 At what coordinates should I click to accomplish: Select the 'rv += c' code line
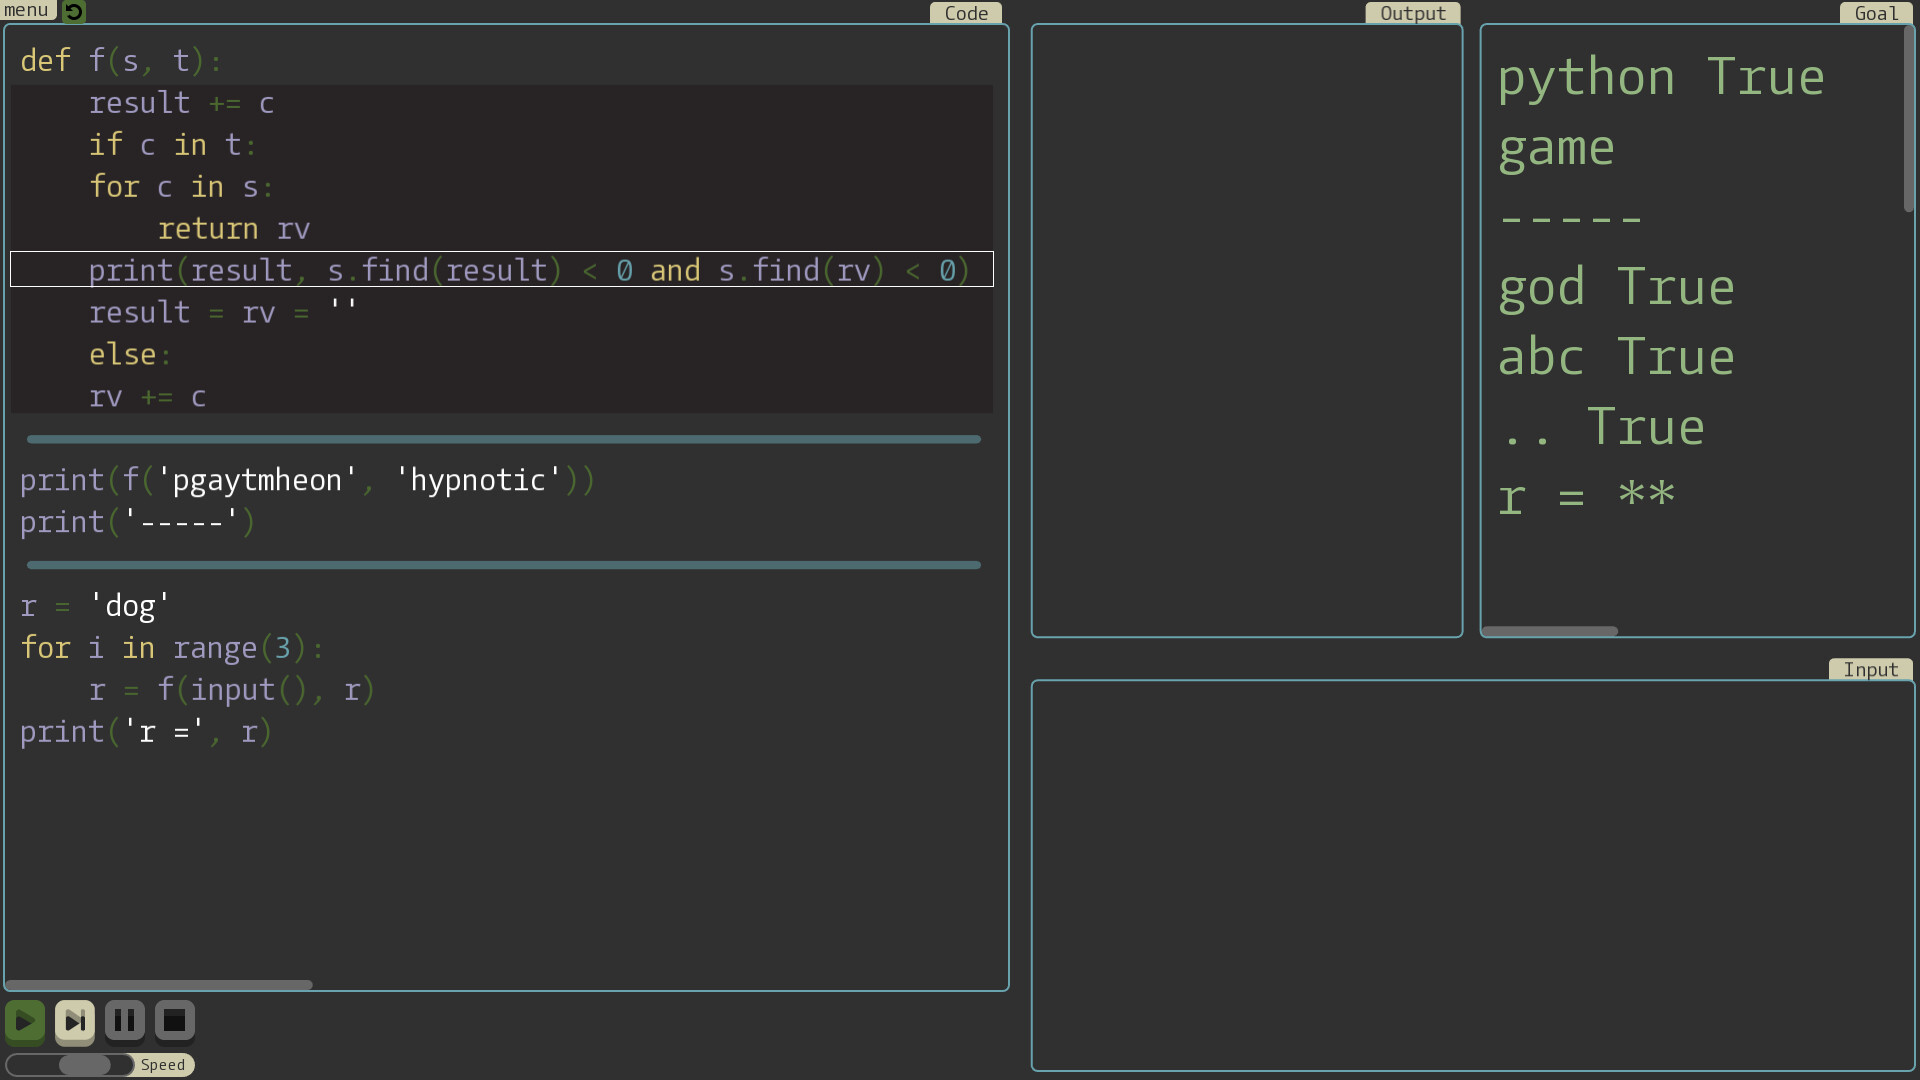pyautogui.click(x=148, y=396)
